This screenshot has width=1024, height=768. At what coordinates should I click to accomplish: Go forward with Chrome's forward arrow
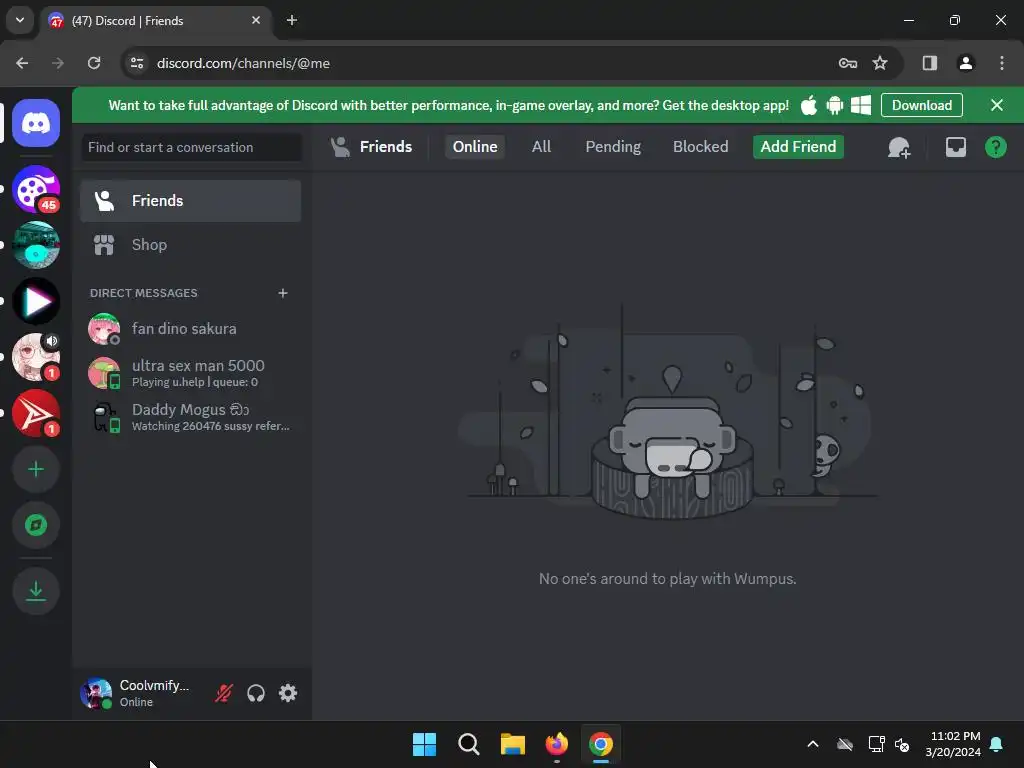[58, 63]
